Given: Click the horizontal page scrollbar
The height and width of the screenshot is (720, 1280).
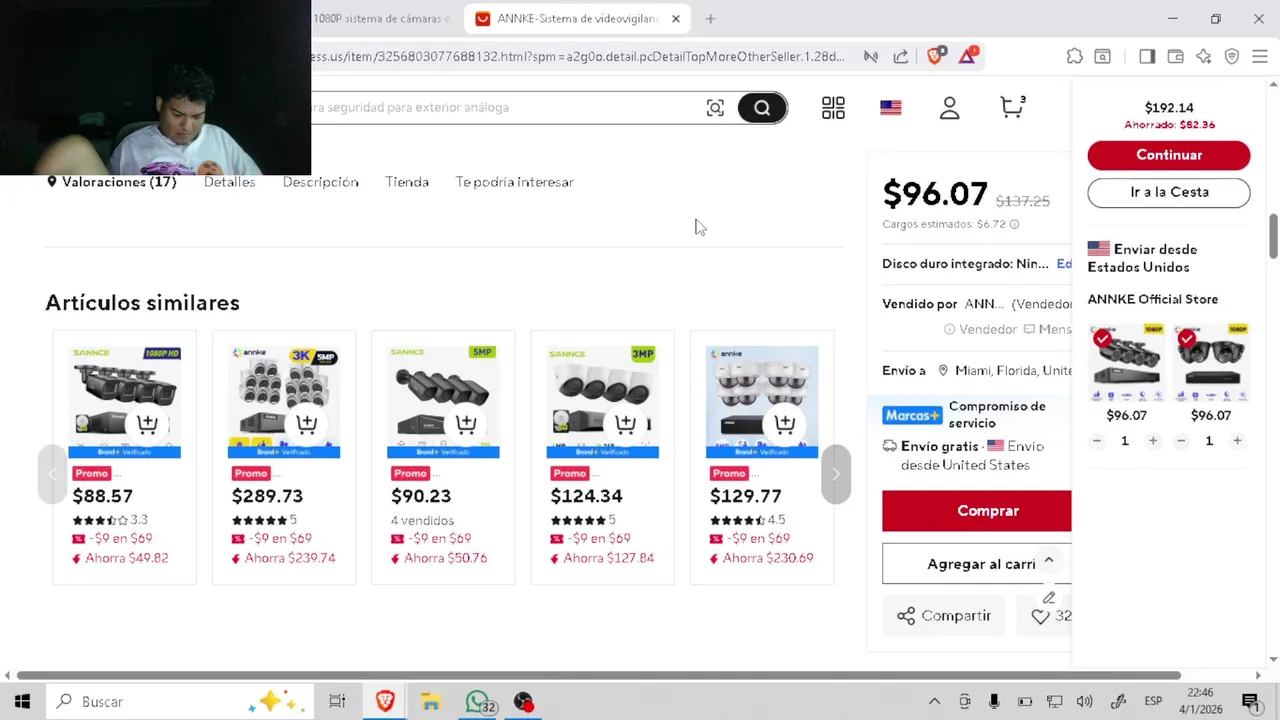Looking at the screenshot, I should click(598, 675).
